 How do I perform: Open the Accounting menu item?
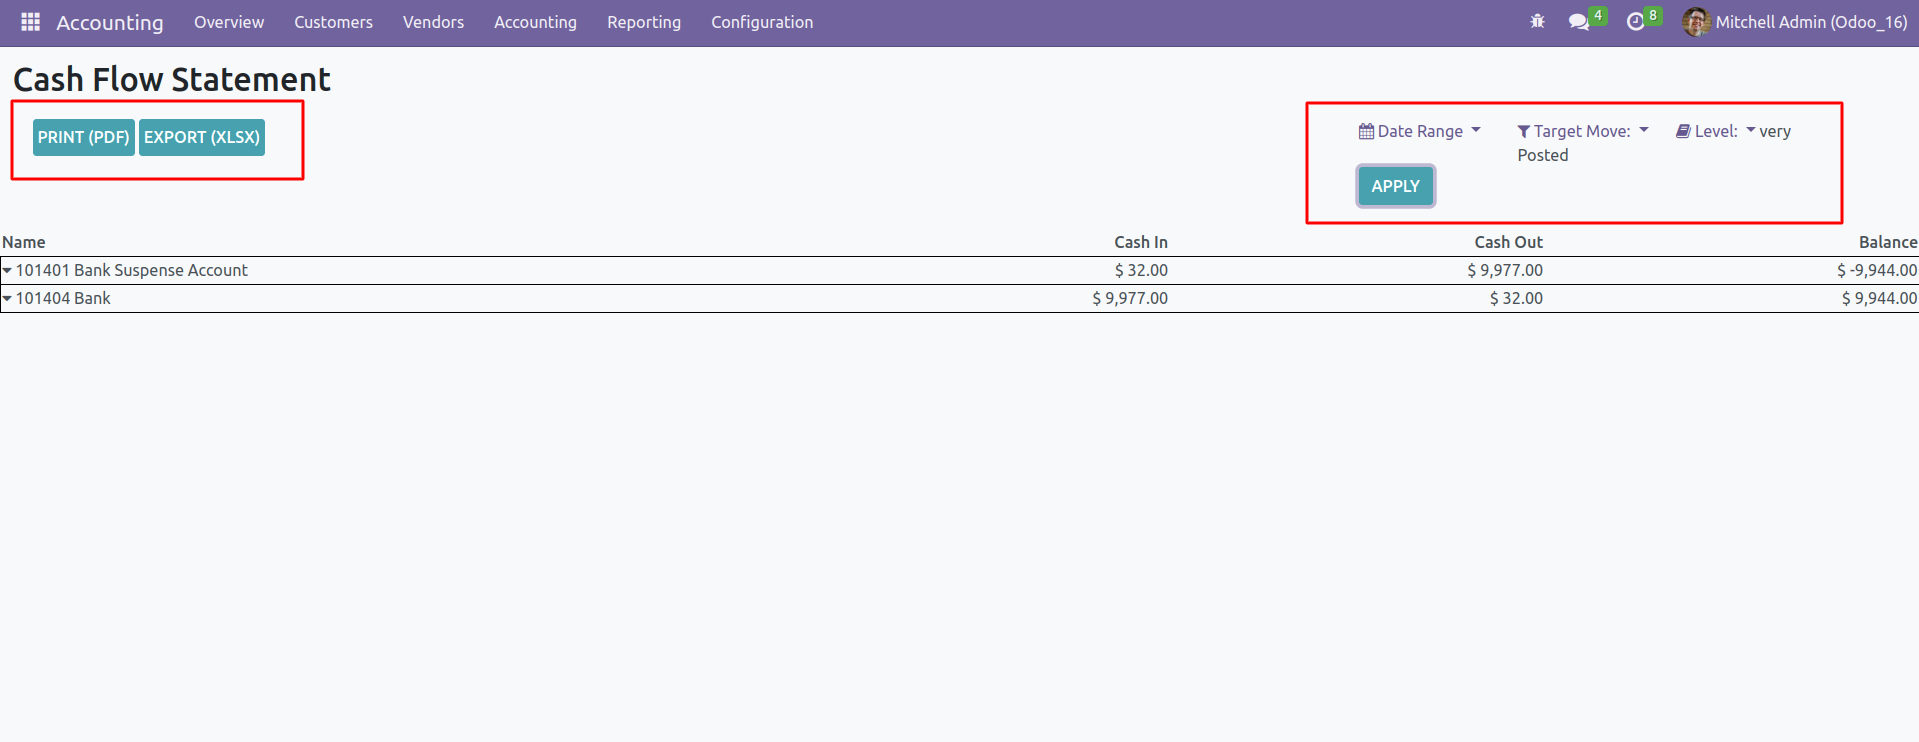(x=535, y=22)
